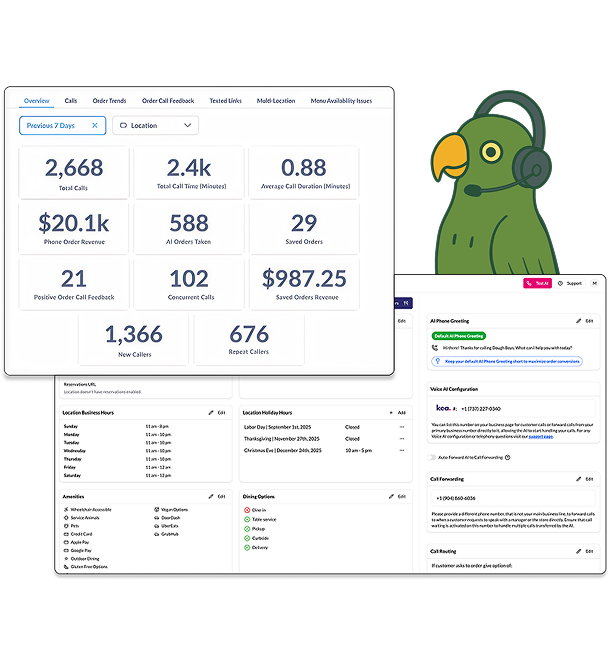Follow the support page link
This screenshot has height=645, width=610.
click(541, 436)
